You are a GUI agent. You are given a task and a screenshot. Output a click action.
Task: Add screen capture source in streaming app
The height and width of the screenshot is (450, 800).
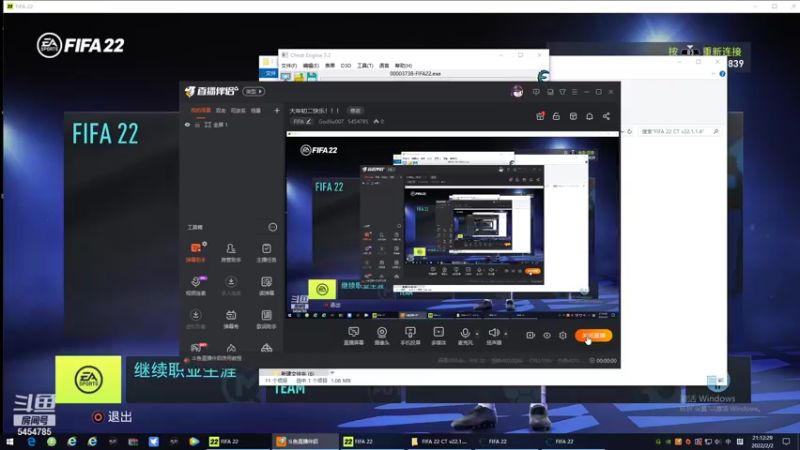point(354,336)
